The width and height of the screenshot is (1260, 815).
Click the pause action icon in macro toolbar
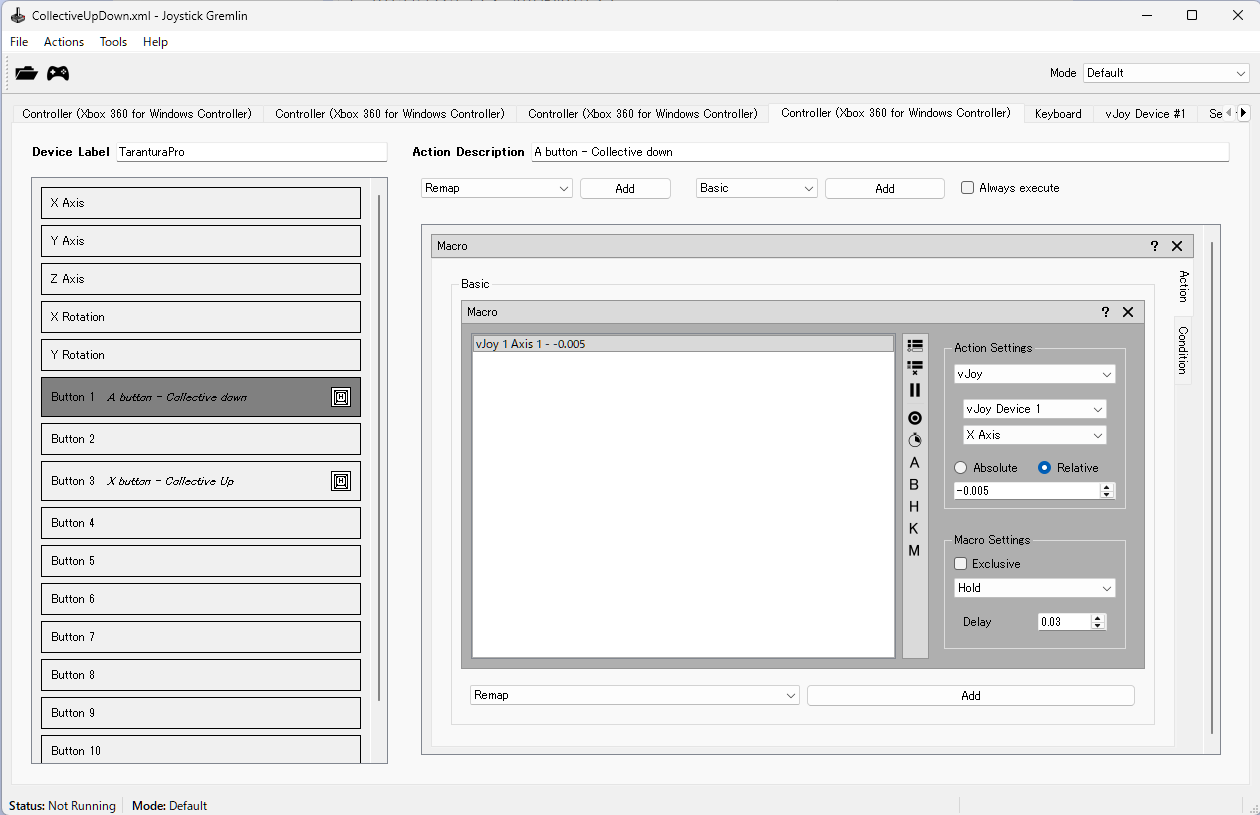(914, 390)
